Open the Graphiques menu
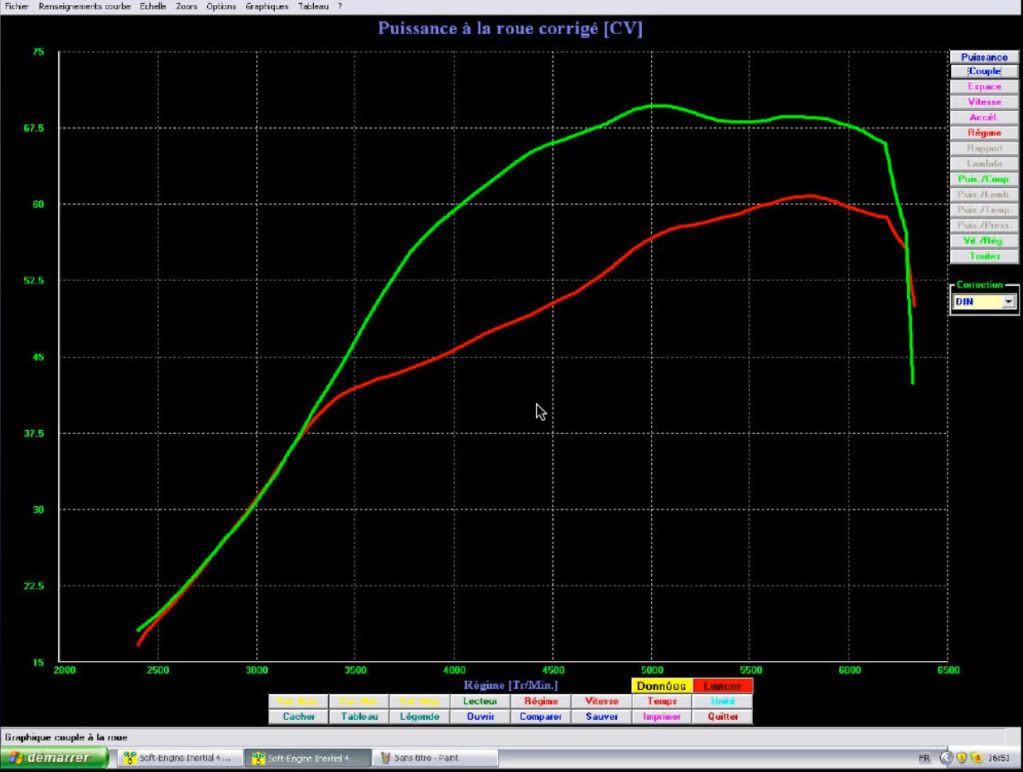 coord(266,6)
